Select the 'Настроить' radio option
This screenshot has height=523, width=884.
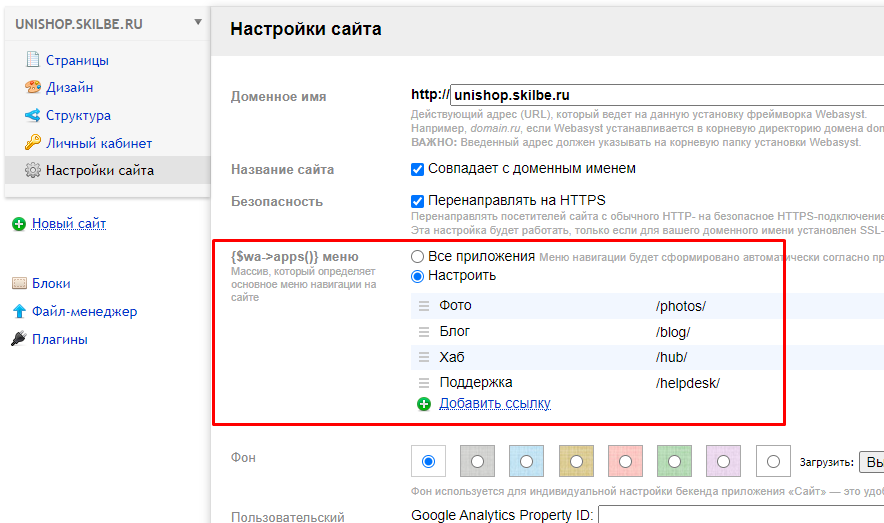(418, 275)
